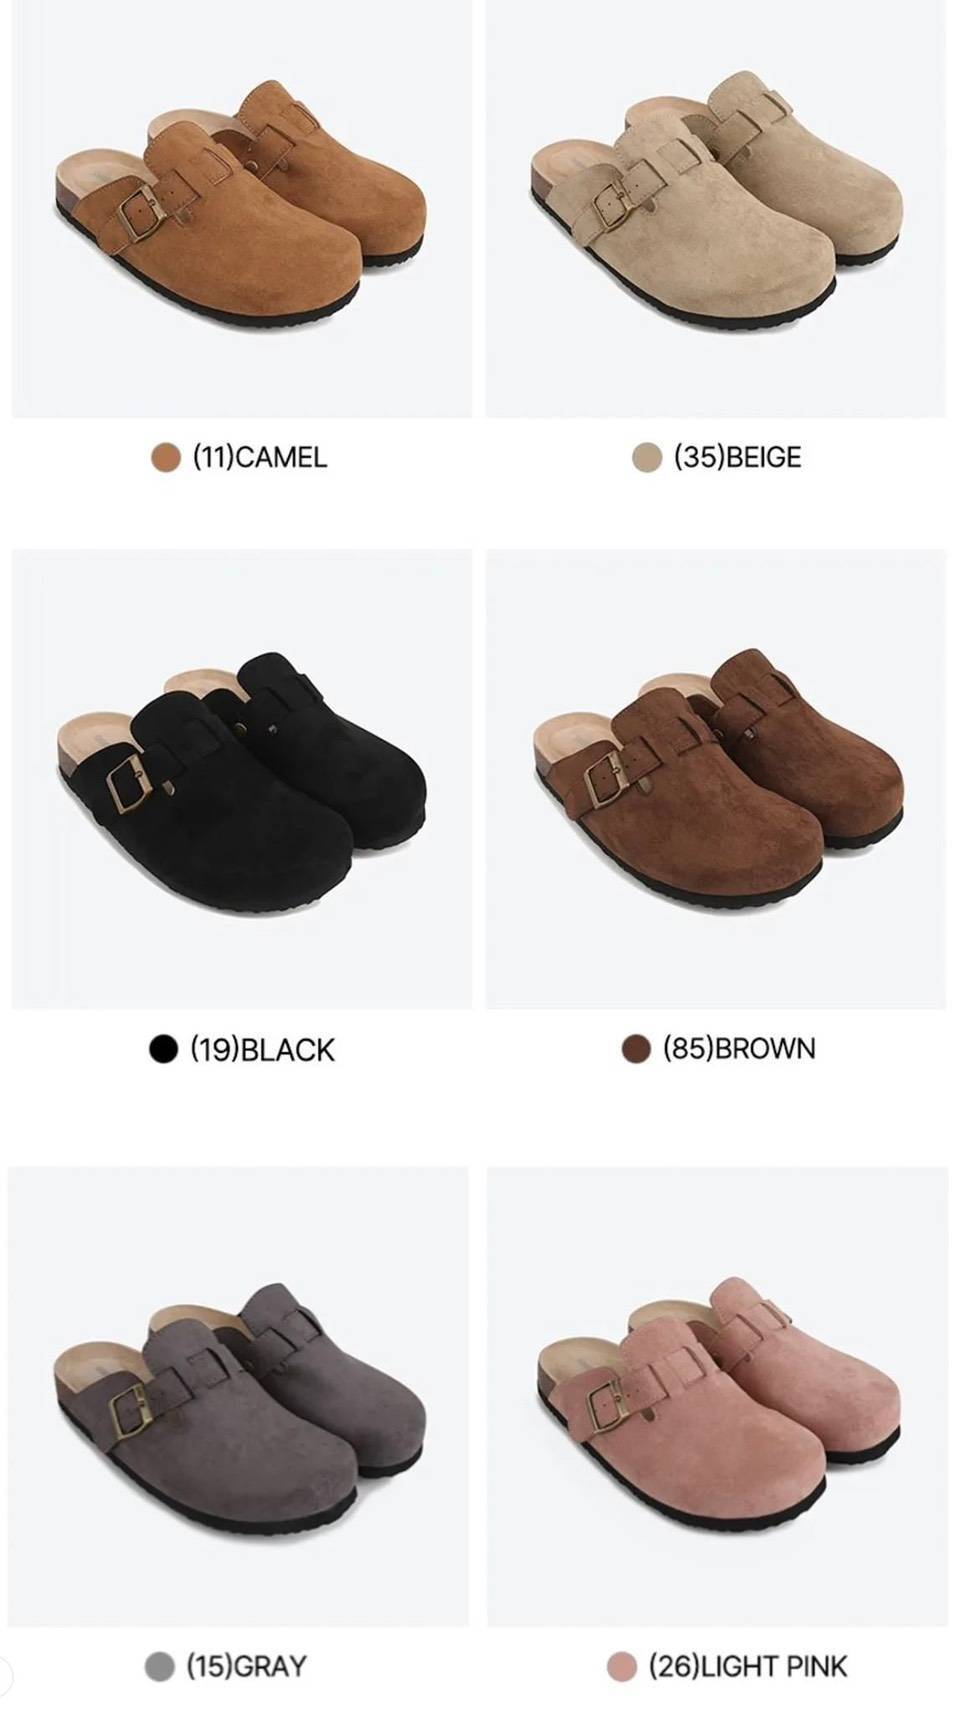
Task: View the brown suede clog photo
Action: [716, 779]
